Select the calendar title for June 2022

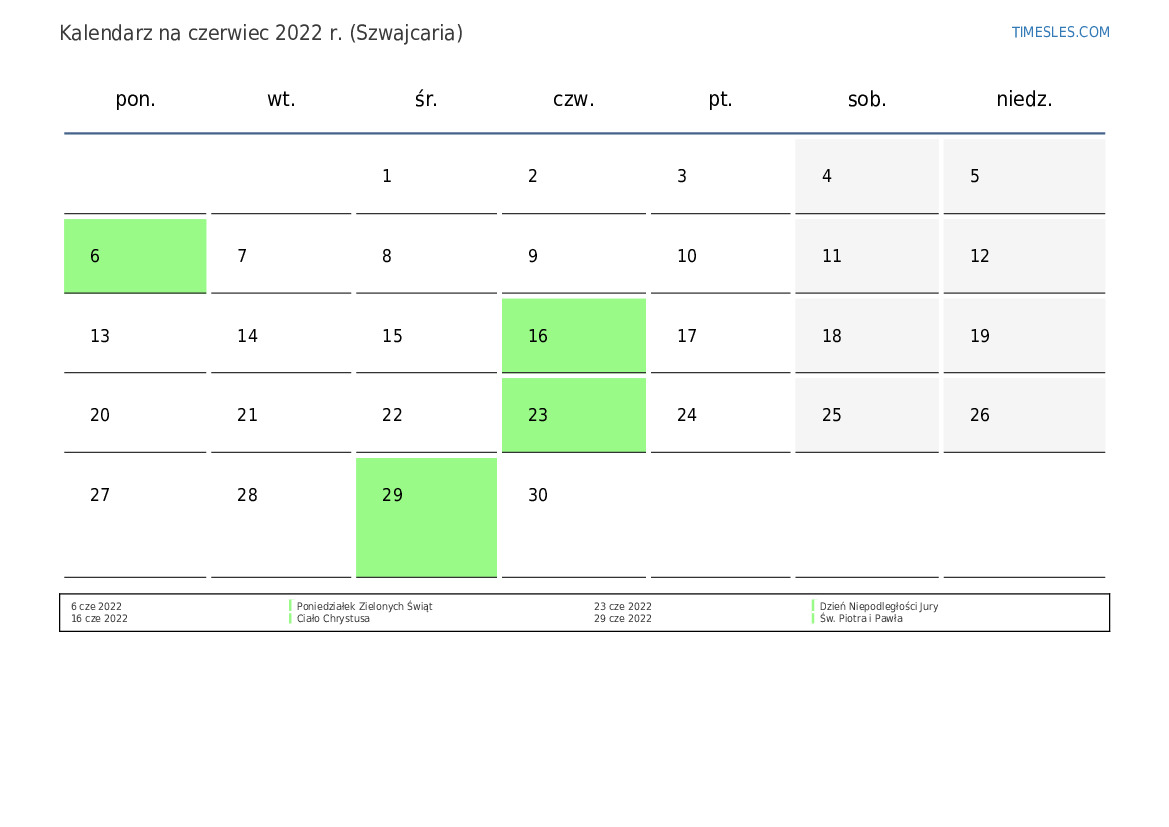pyautogui.click(x=260, y=34)
